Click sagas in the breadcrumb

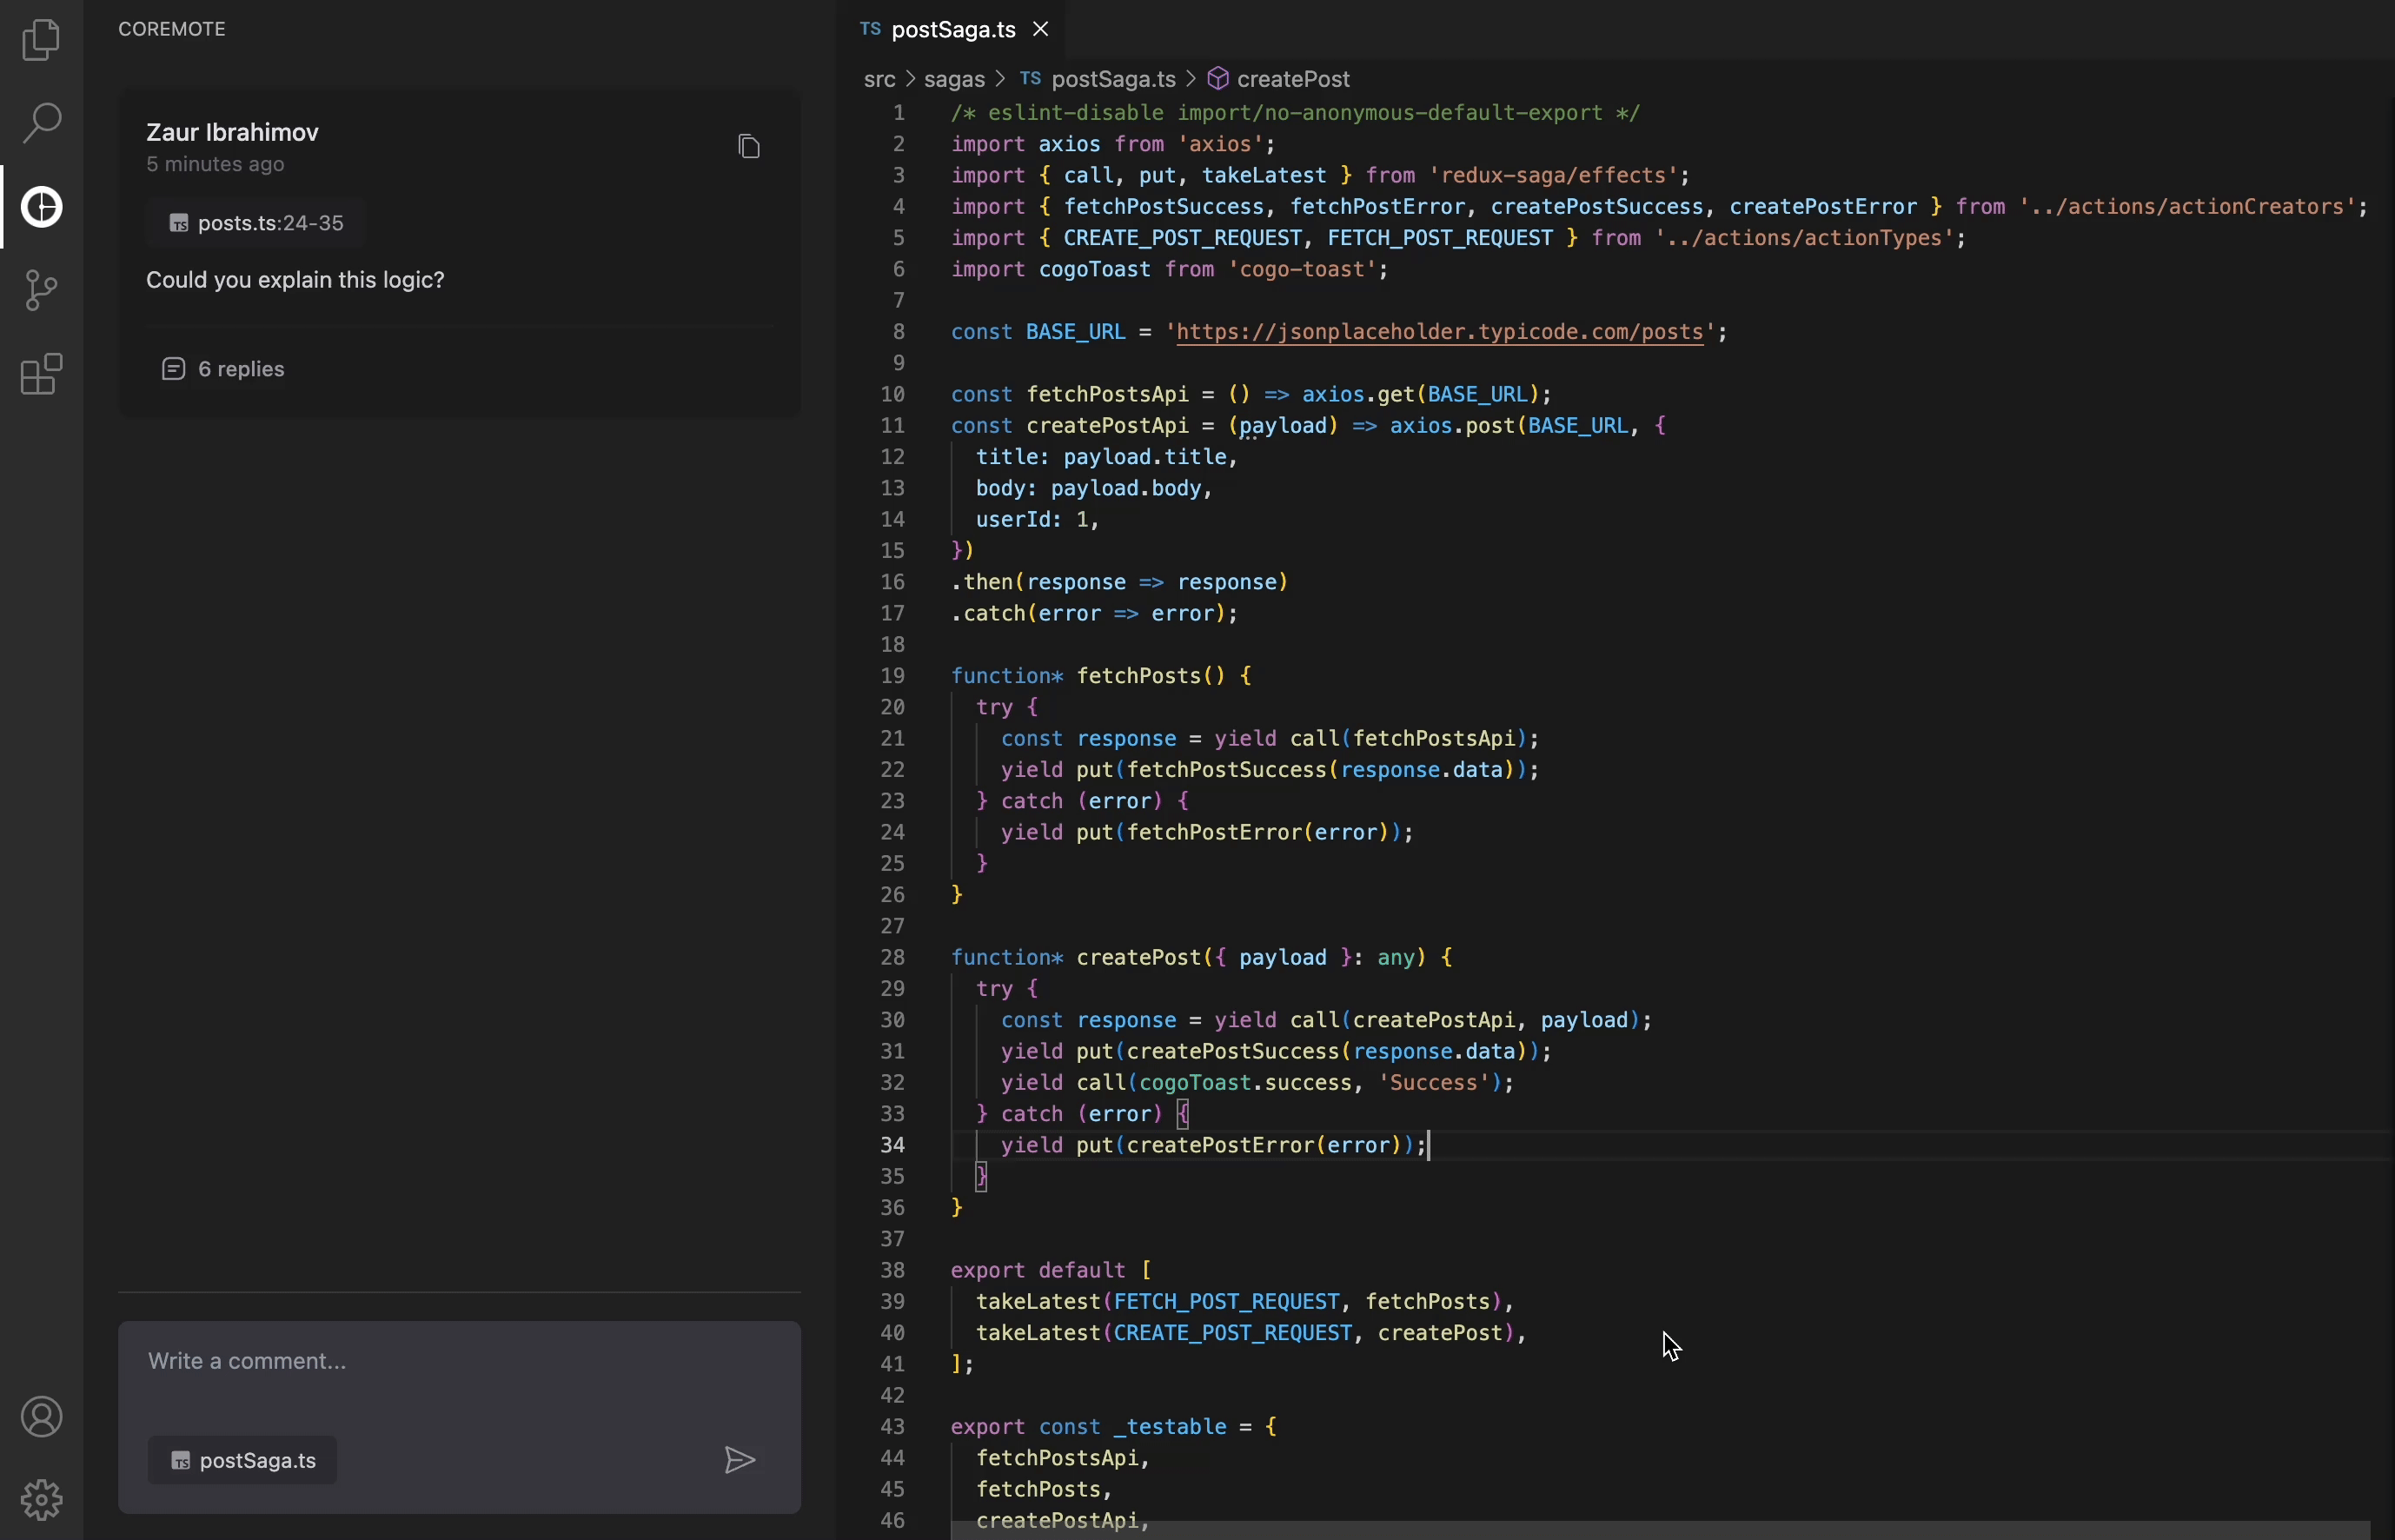click(954, 79)
